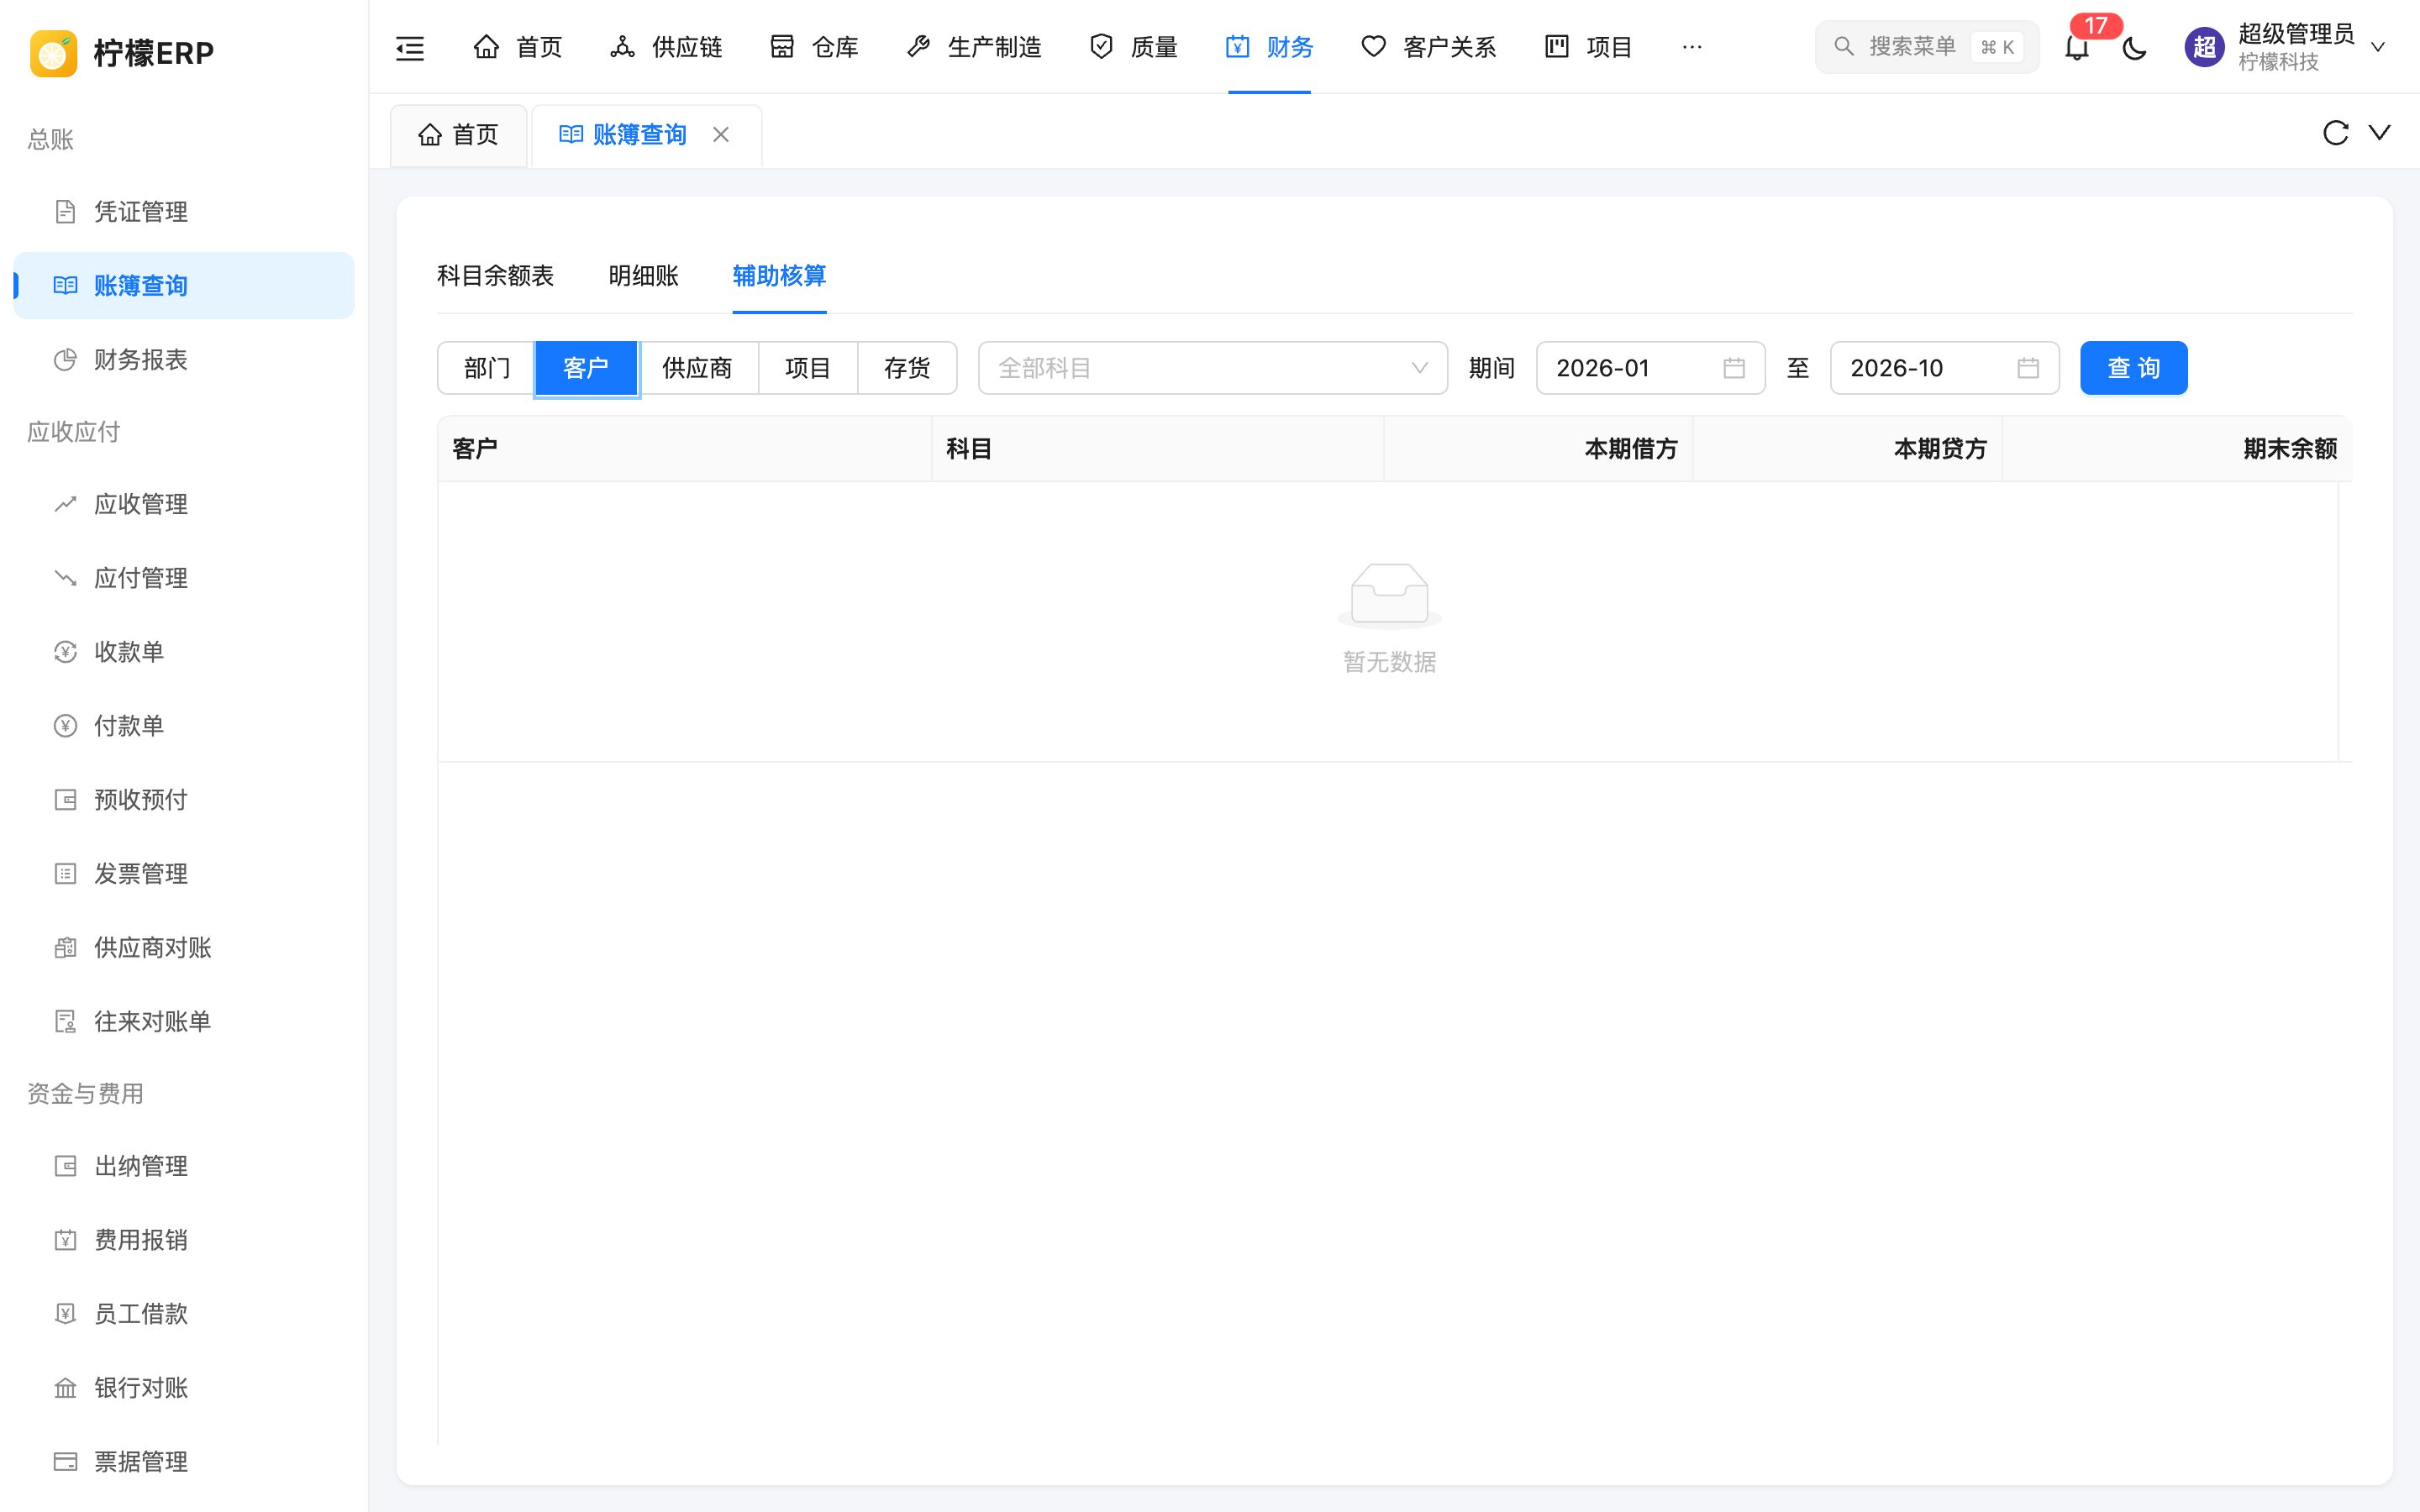The height and width of the screenshot is (1512, 2420).
Task: Open 往来对账单 in the sidebar
Action: tap(184, 1022)
